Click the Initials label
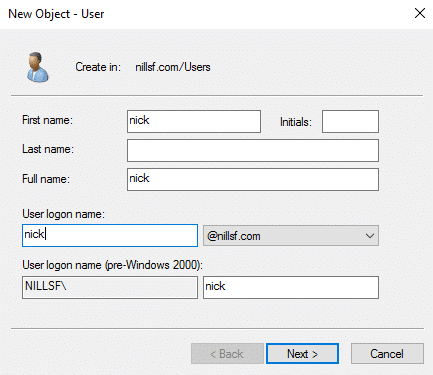This screenshot has height=375, width=433. coord(296,122)
